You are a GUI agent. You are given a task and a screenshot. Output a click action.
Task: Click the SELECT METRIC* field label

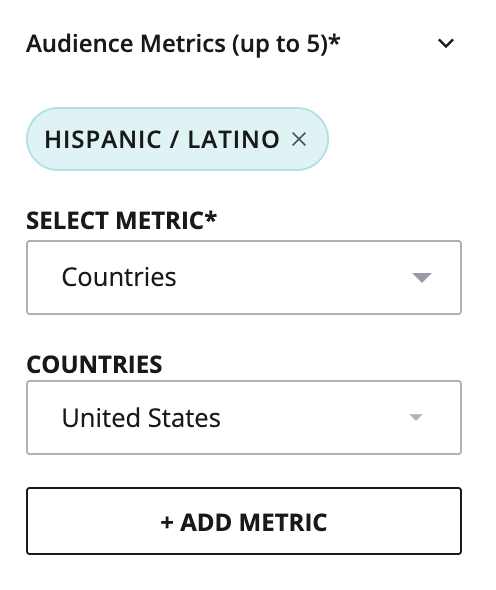tap(121, 220)
